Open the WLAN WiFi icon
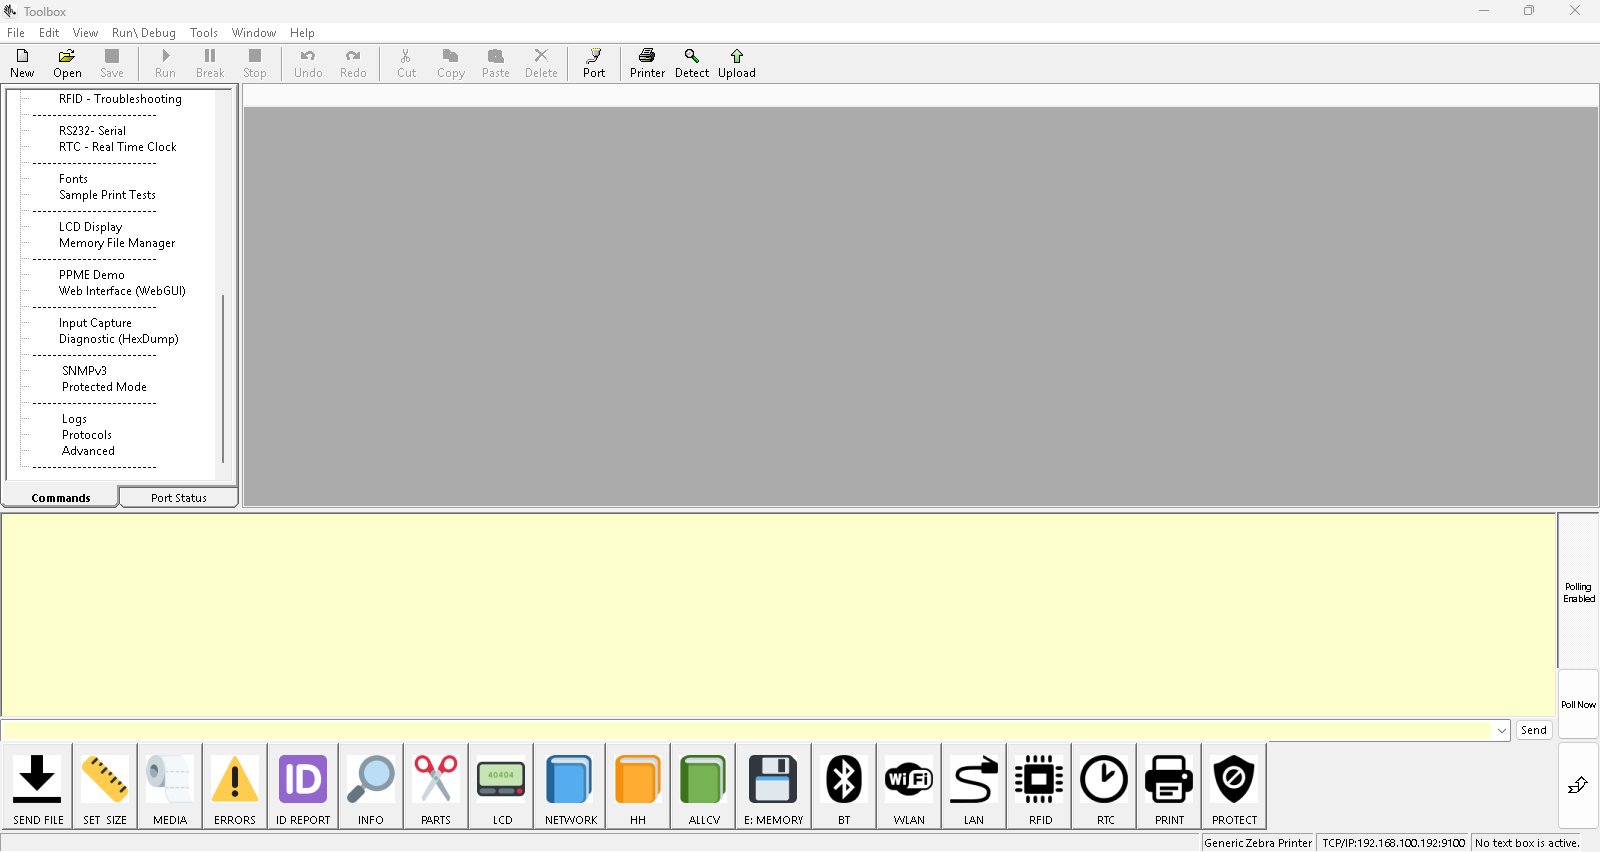The width and height of the screenshot is (1600, 852). [909, 786]
